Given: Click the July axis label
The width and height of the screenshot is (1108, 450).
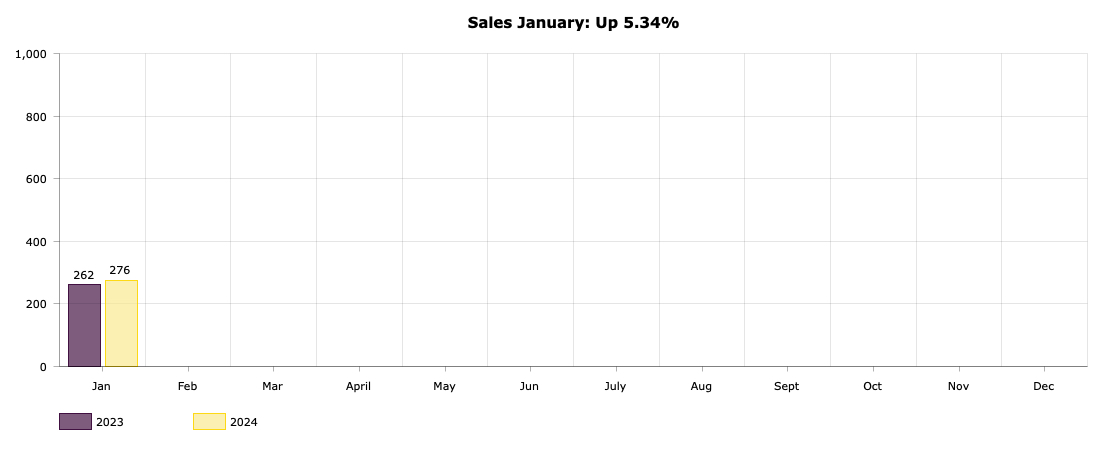Looking at the screenshot, I should point(615,386).
